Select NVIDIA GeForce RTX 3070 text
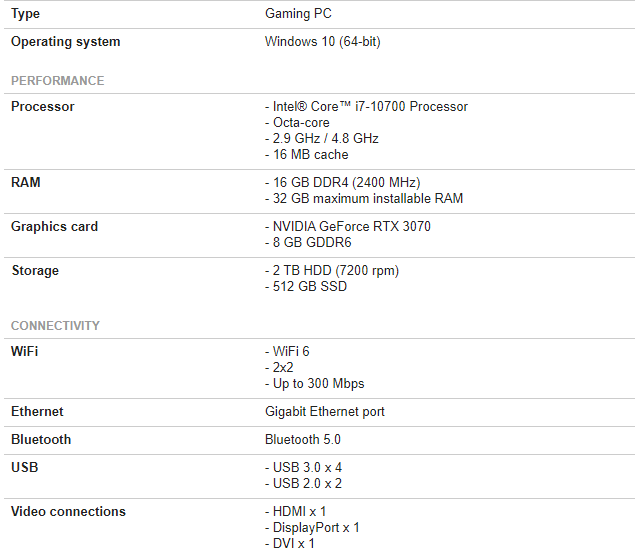The width and height of the screenshot is (635, 556). pos(347,226)
